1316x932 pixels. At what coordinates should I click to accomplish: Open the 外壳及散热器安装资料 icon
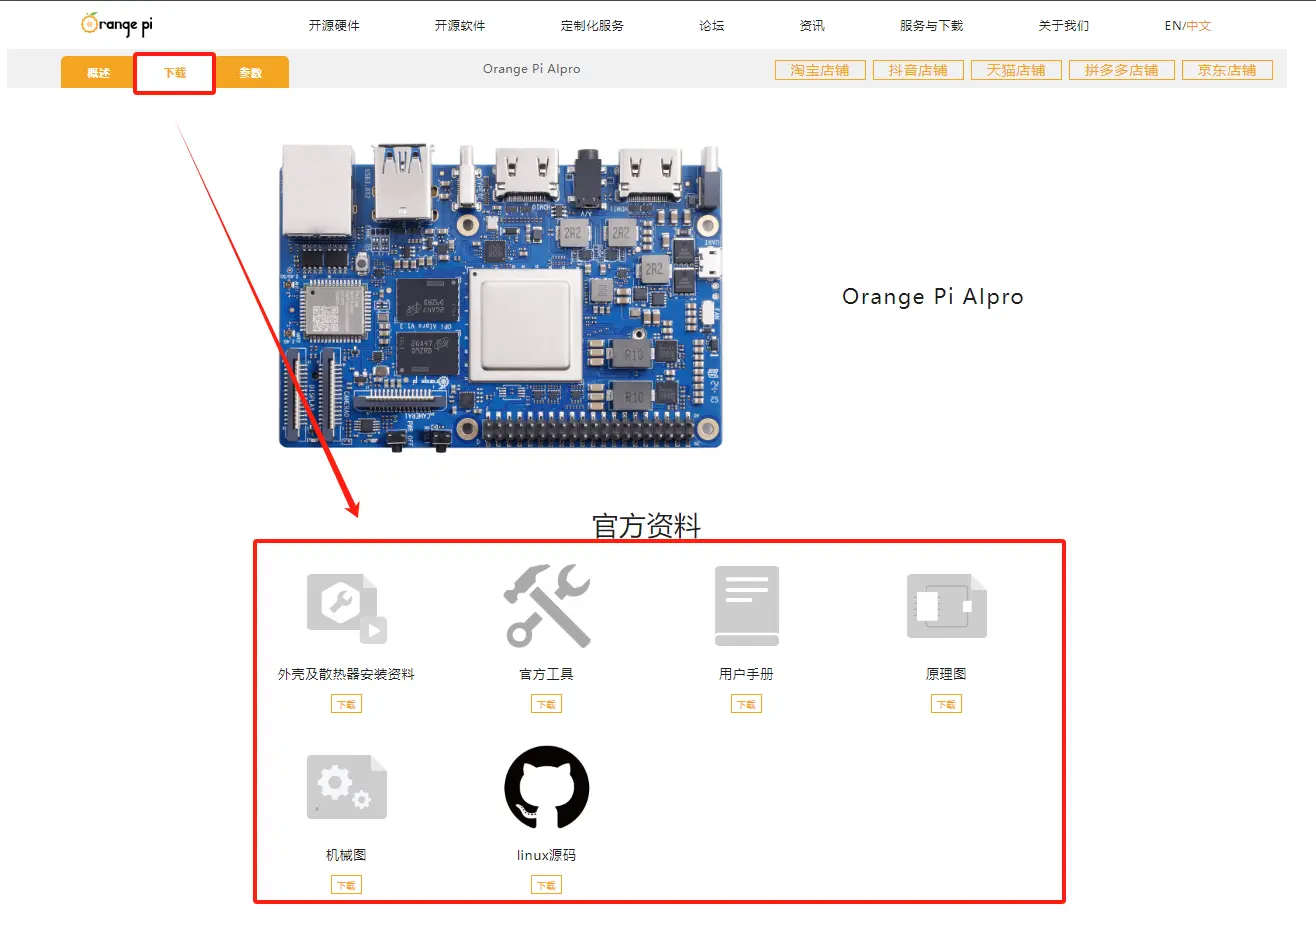(x=346, y=608)
